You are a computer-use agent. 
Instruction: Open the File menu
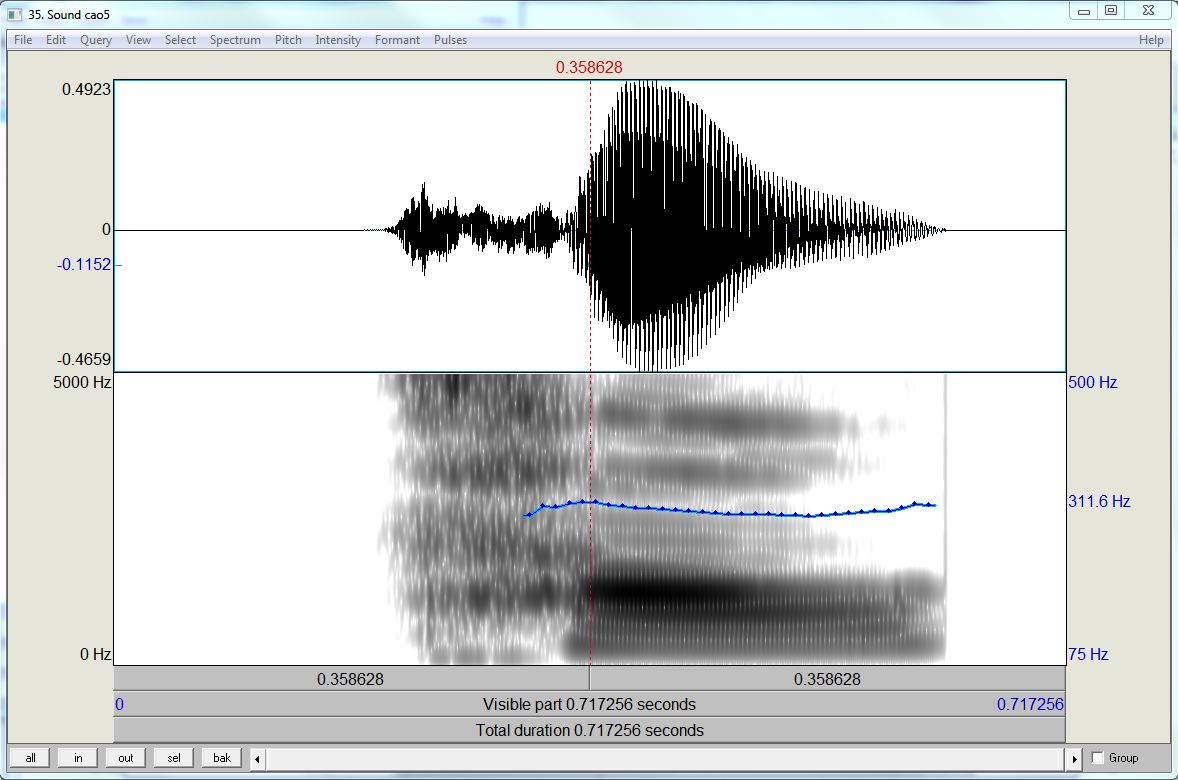[x=23, y=40]
